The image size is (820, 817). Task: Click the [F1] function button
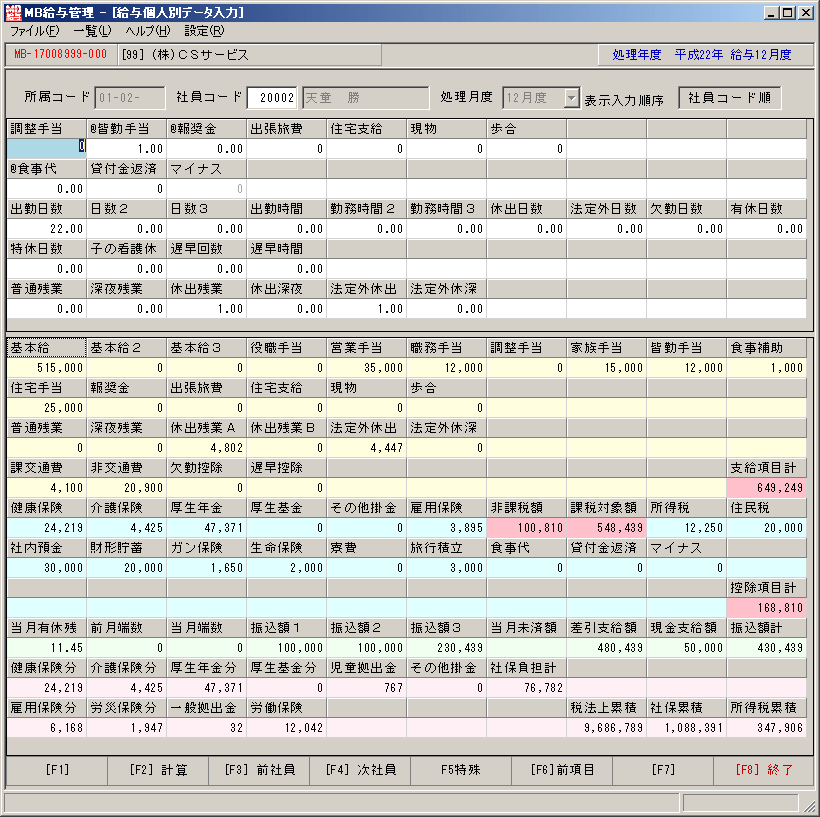click(57, 770)
